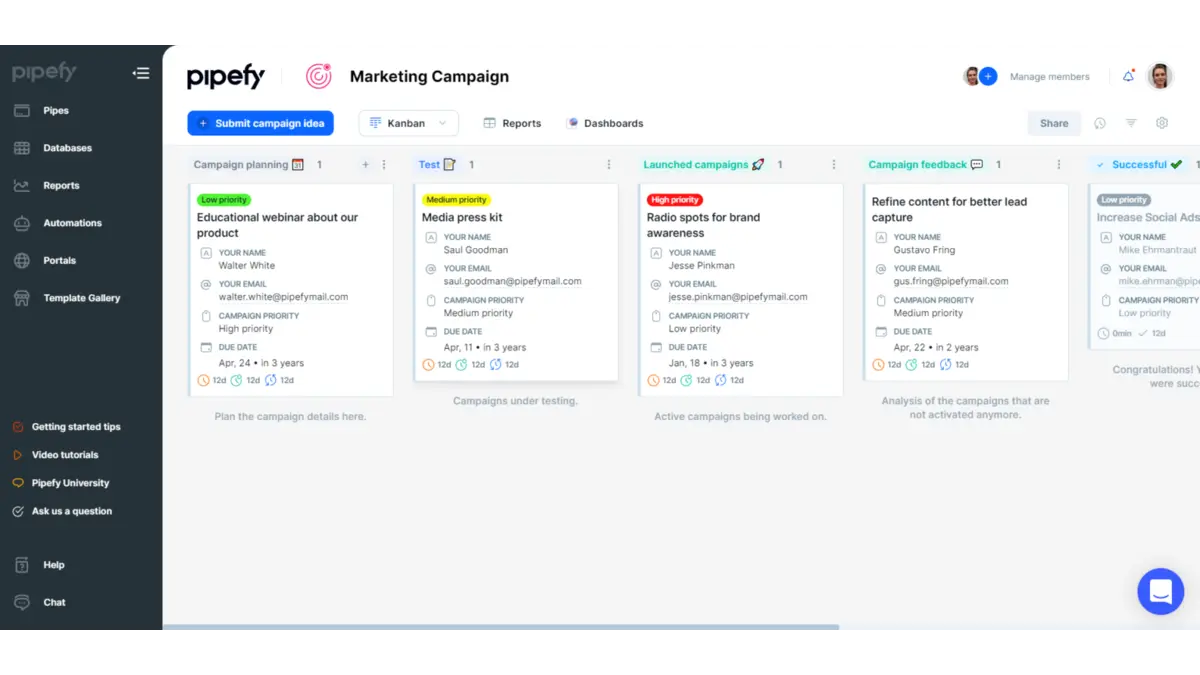Image resolution: width=1200 pixels, height=675 pixels.
Task: Click gus.fring@pipefymail.com email
Action: coord(951,281)
